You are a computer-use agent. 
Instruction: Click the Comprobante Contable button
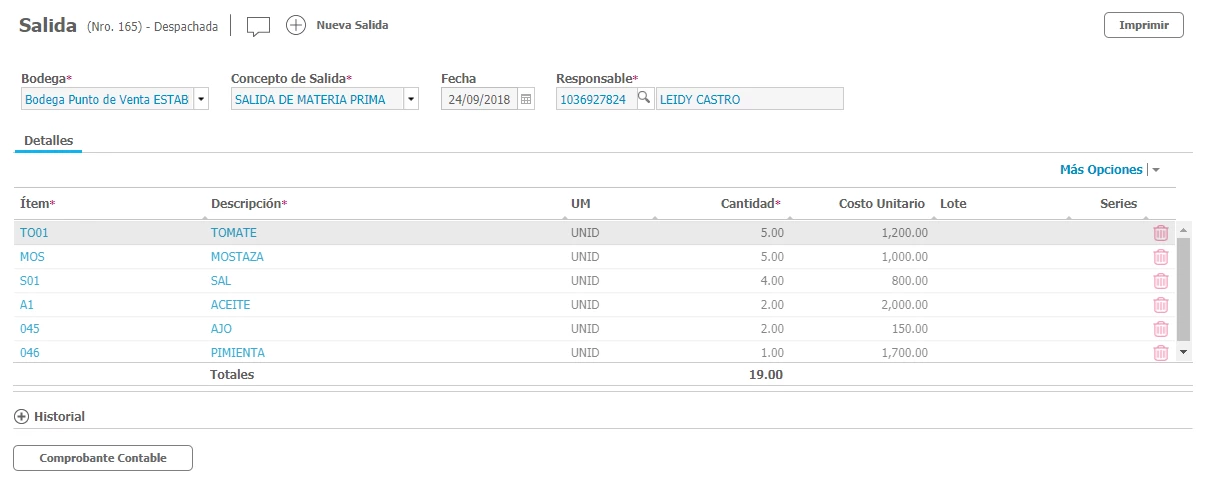[102, 458]
